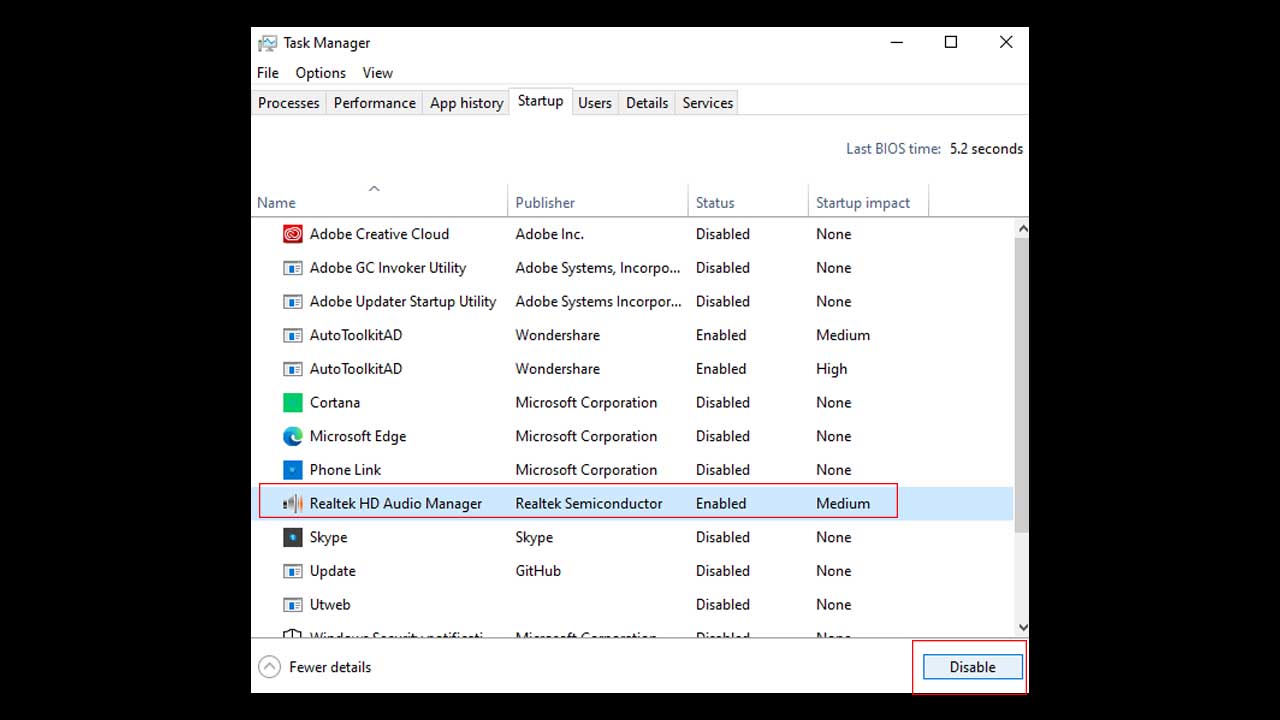Viewport: 1280px width, 720px height.
Task: Click the Skype icon
Action: click(x=292, y=537)
